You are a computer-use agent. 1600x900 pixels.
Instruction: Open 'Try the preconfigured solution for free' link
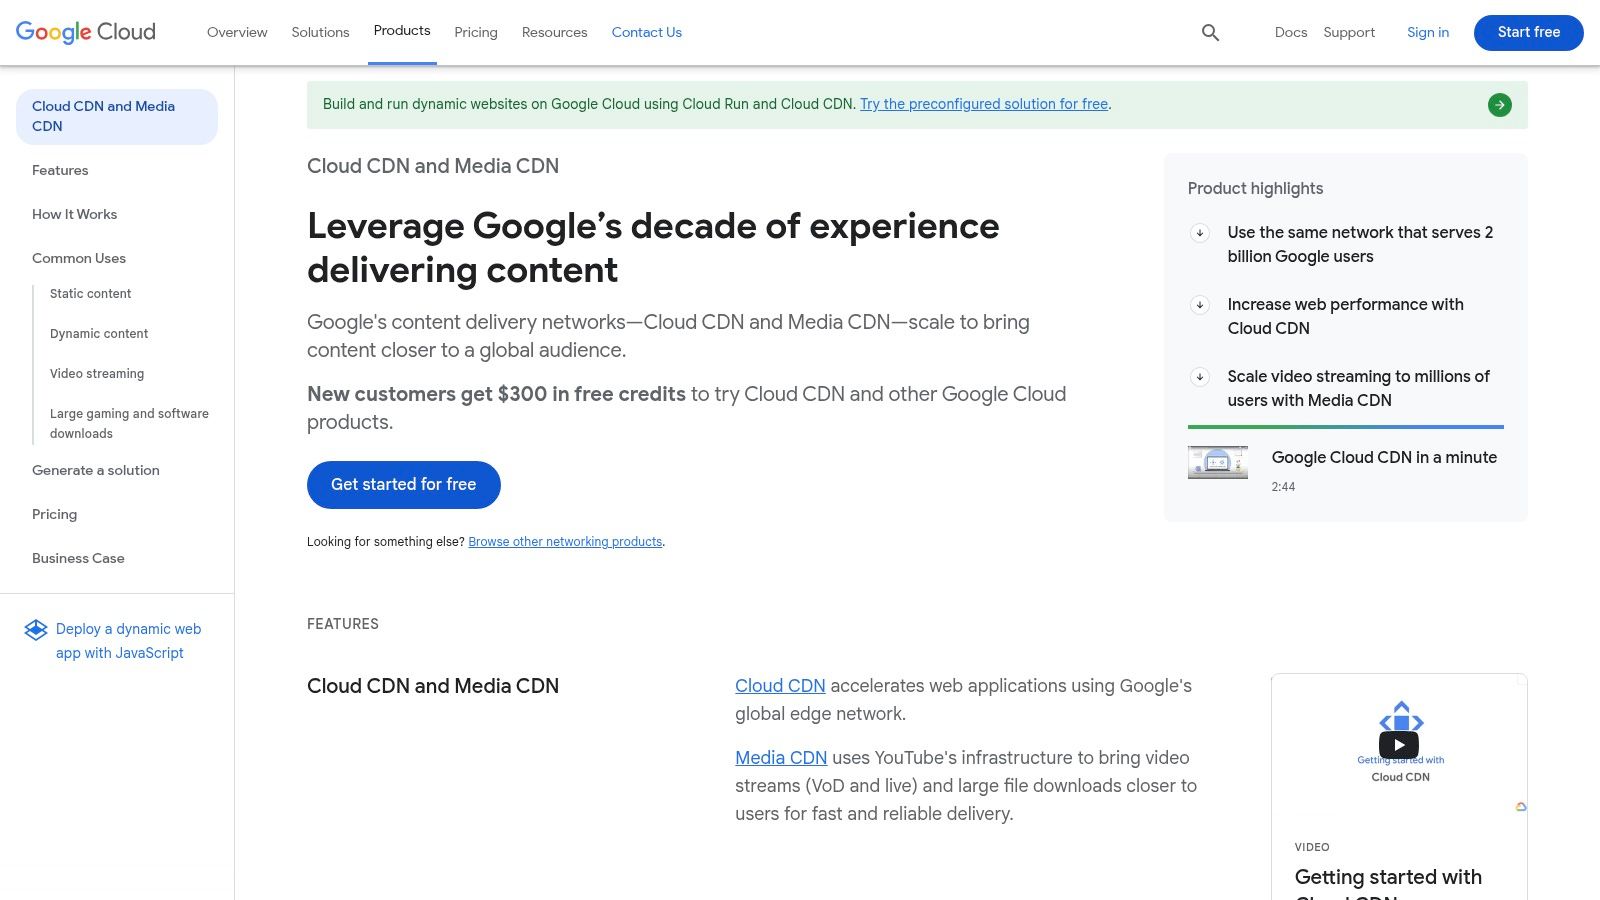click(x=984, y=104)
